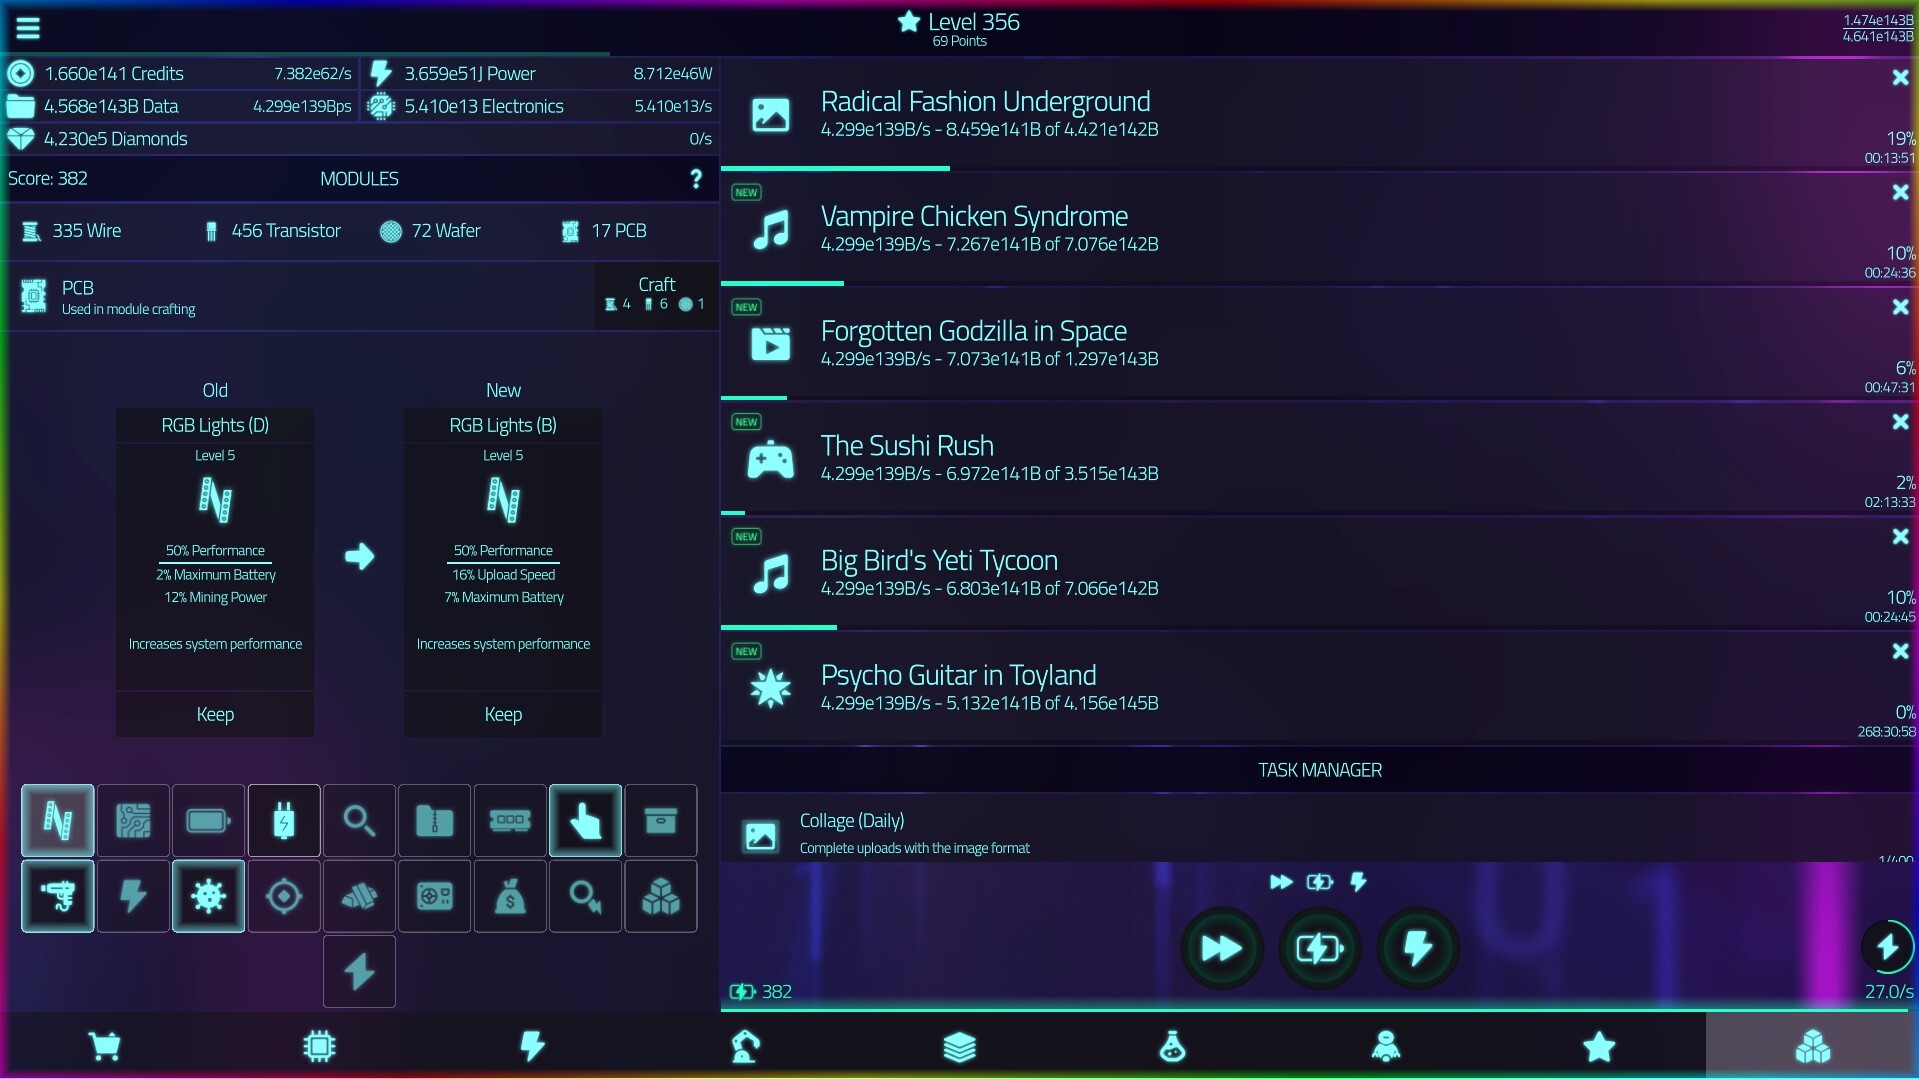Open the research flask icon
This screenshot has height=1079, width=1919.
click(1171, 1045)
